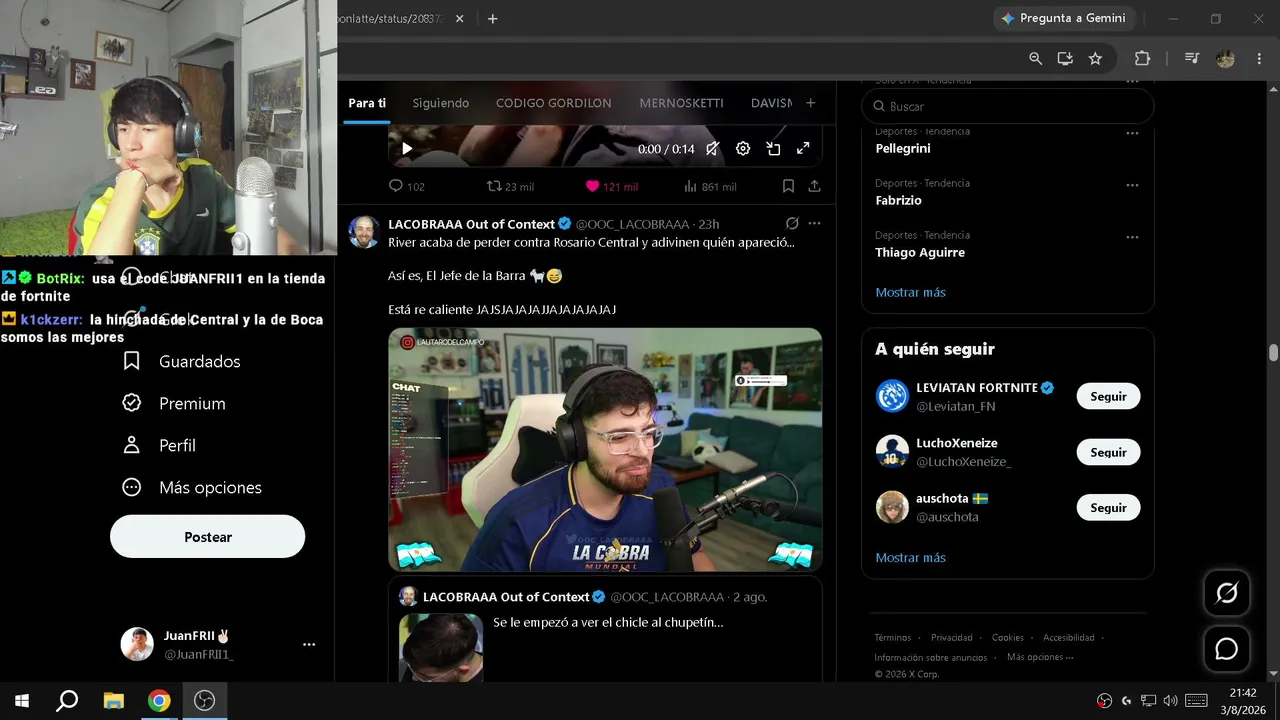Expand footer Más opciones

(x=1040, y=657)
